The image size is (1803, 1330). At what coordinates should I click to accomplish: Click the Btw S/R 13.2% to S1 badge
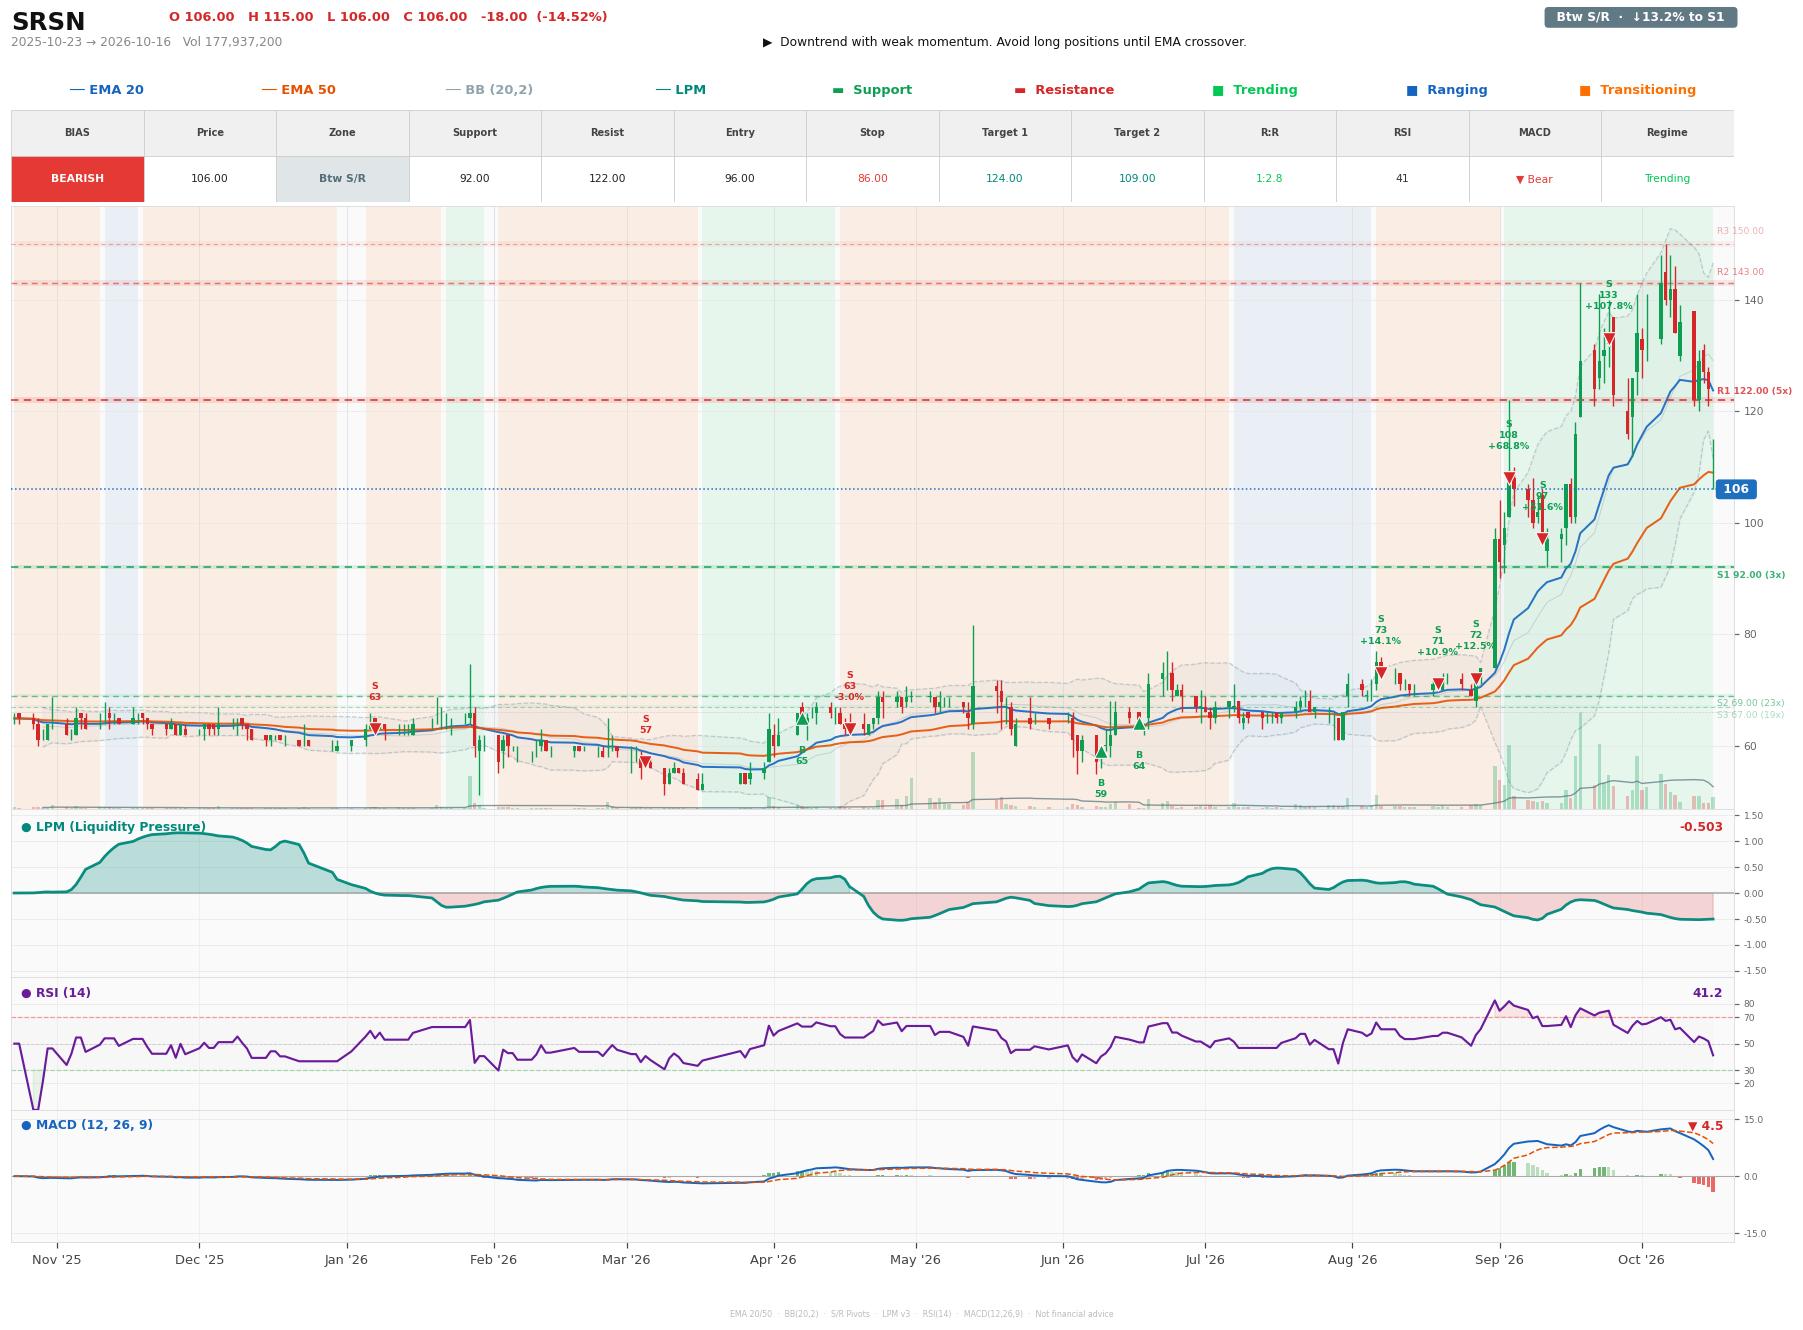tap(1640, 17)
